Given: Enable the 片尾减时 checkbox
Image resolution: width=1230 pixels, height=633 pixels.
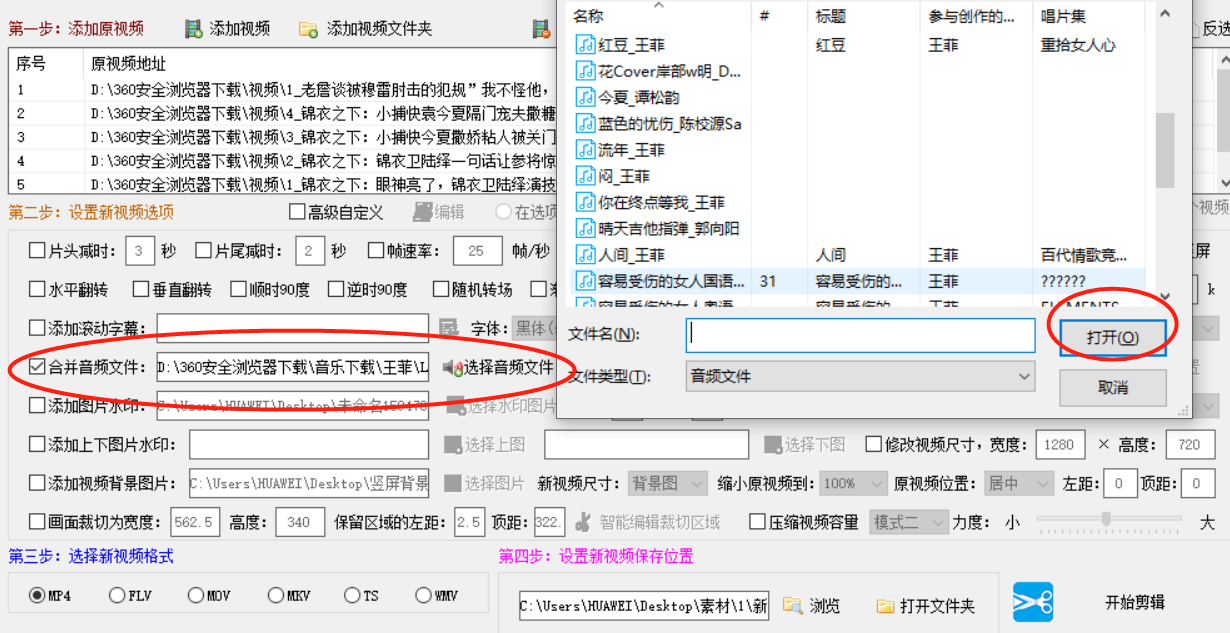Looking at the screenshot, I should [203, 251].
